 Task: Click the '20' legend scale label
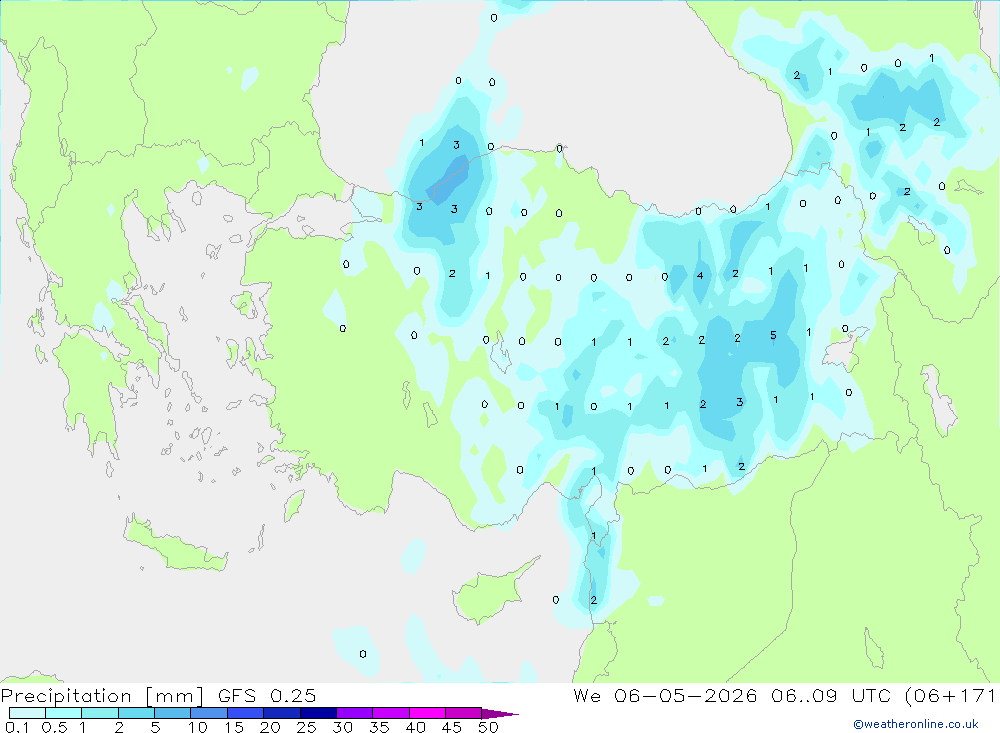[x=270, y=727]
